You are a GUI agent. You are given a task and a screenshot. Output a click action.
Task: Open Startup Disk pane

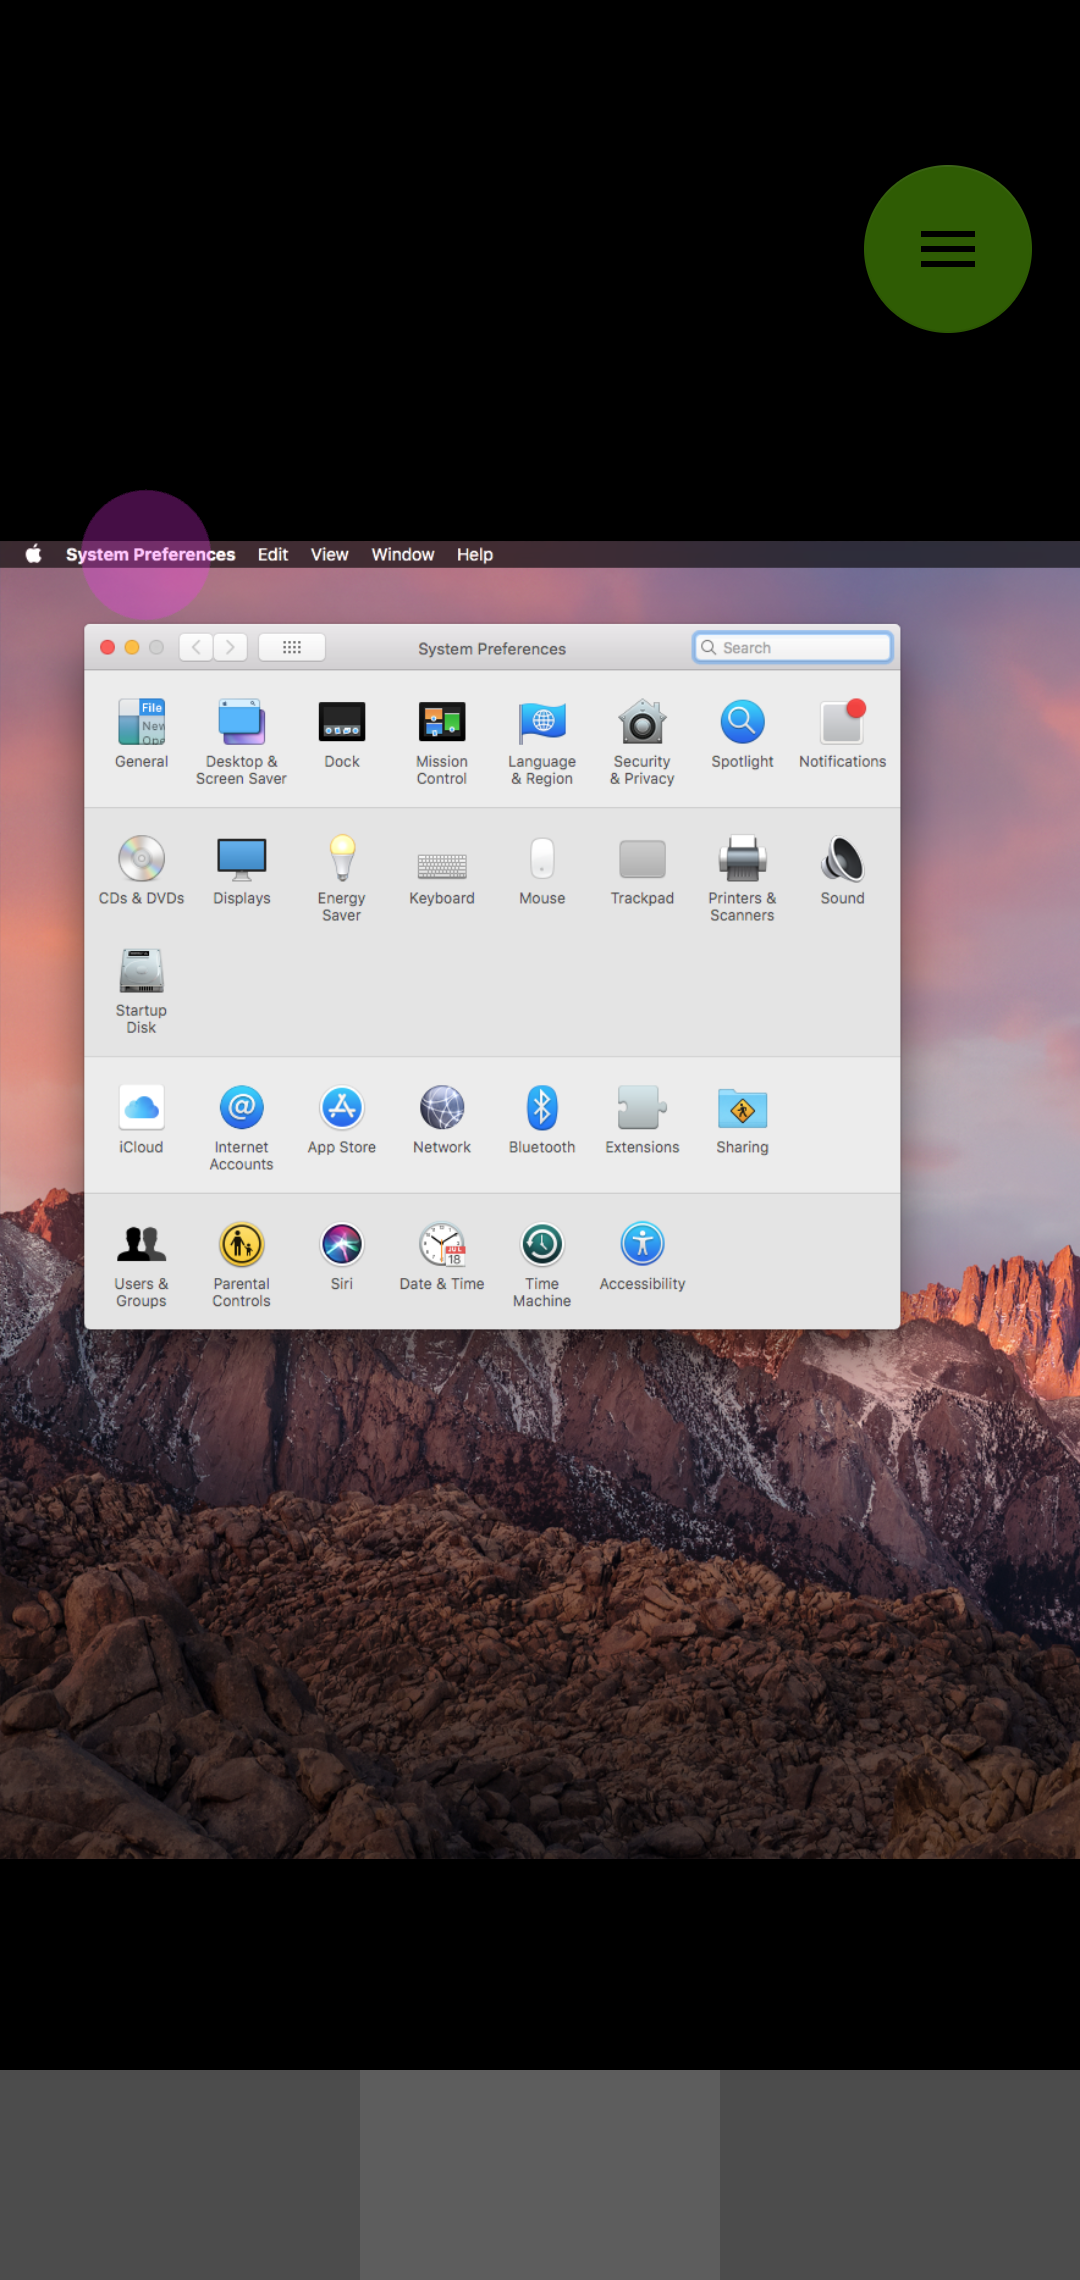(141, 990)
